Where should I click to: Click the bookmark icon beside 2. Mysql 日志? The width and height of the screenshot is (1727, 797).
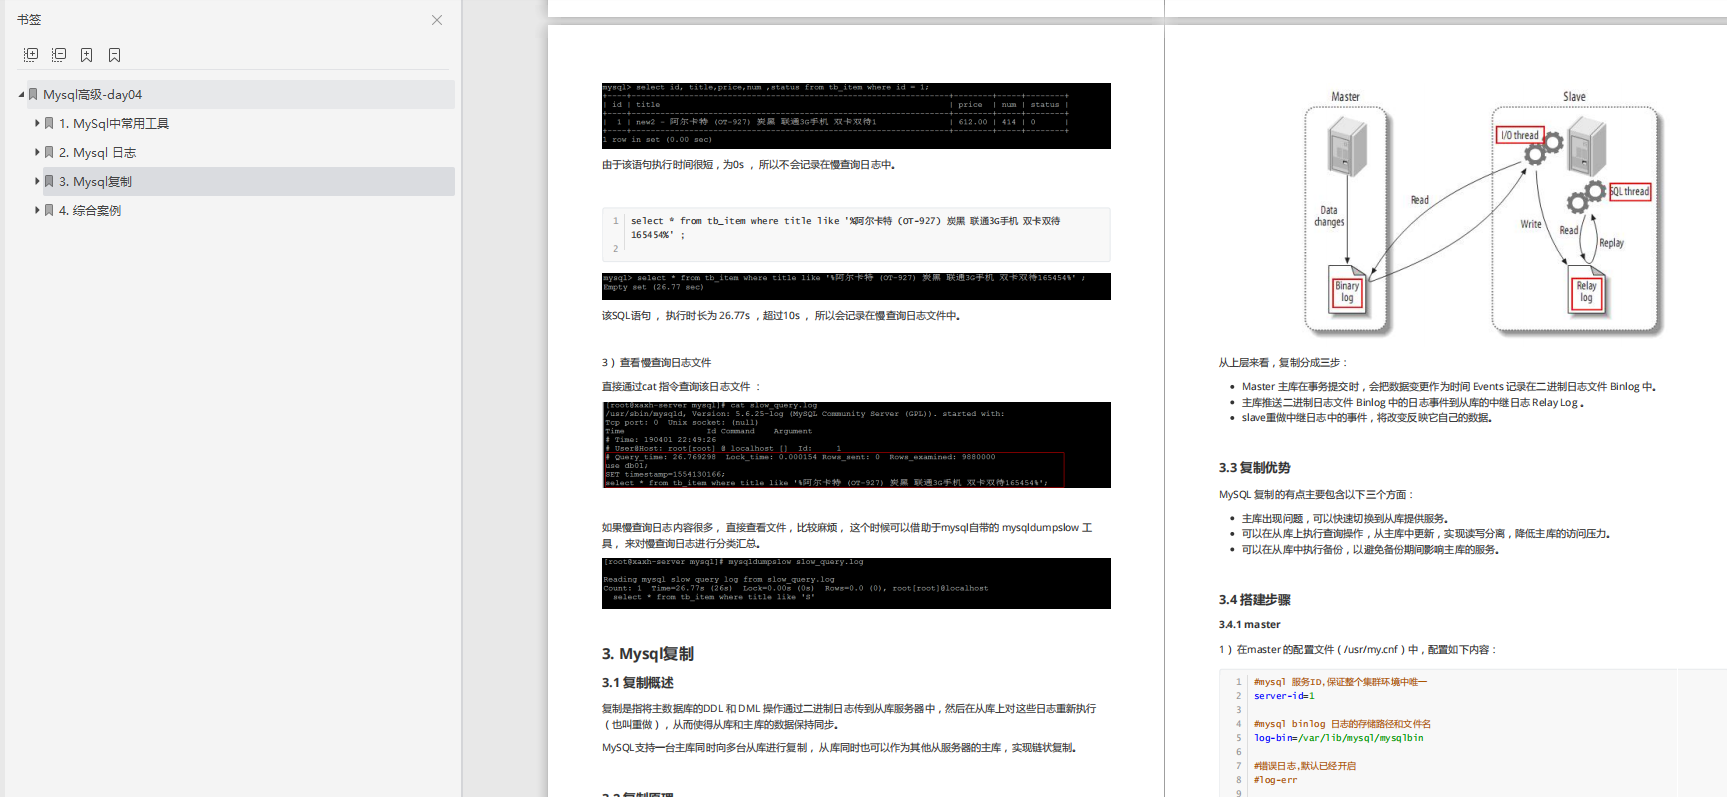pyautogui.click(x=49, y=152)
